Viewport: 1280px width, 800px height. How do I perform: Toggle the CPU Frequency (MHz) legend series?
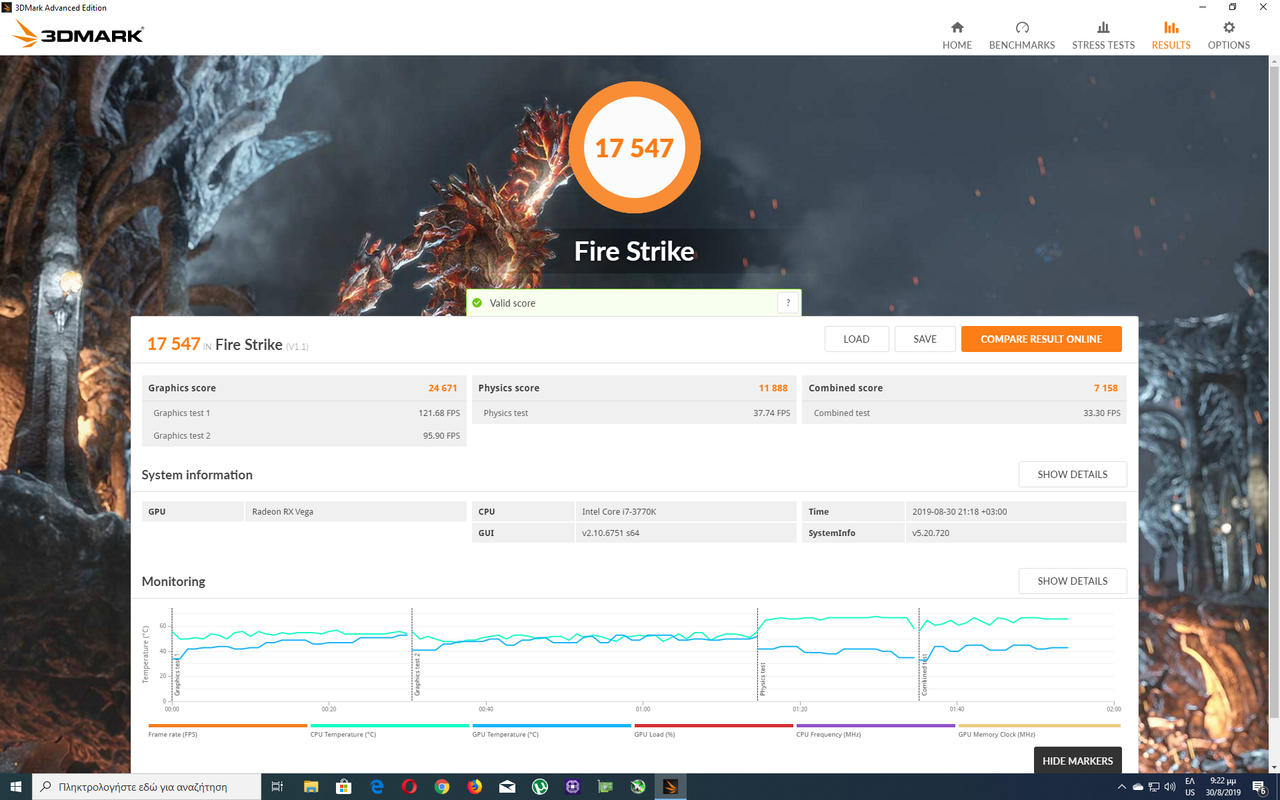(x=875, y=731)
